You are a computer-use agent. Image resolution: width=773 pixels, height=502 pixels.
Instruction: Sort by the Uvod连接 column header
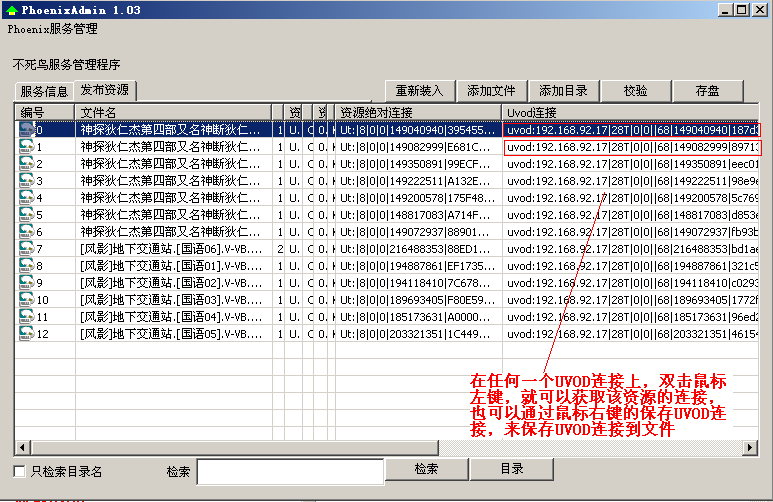[x=630, y=112]
